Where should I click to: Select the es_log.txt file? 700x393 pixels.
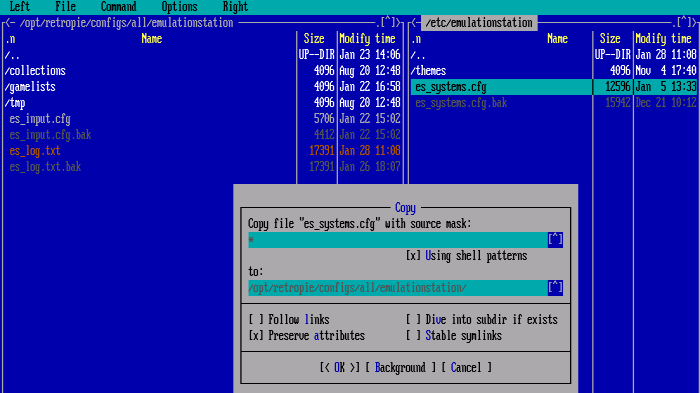tap(150, 151)
